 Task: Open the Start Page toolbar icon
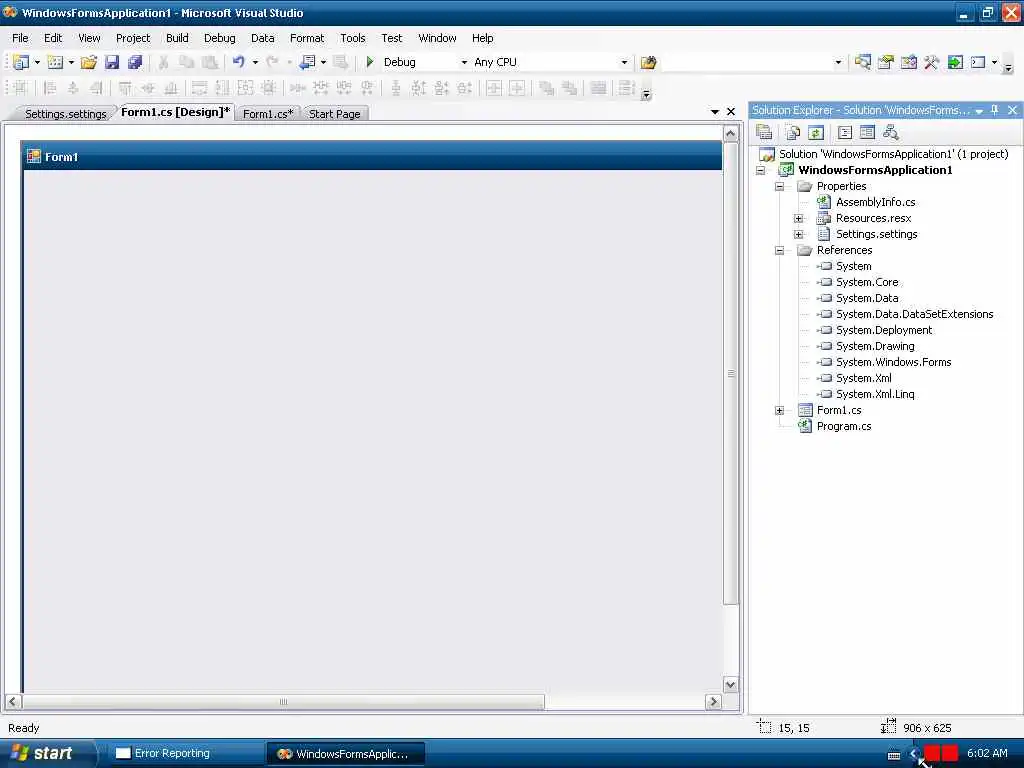click(x=955, y=62)
